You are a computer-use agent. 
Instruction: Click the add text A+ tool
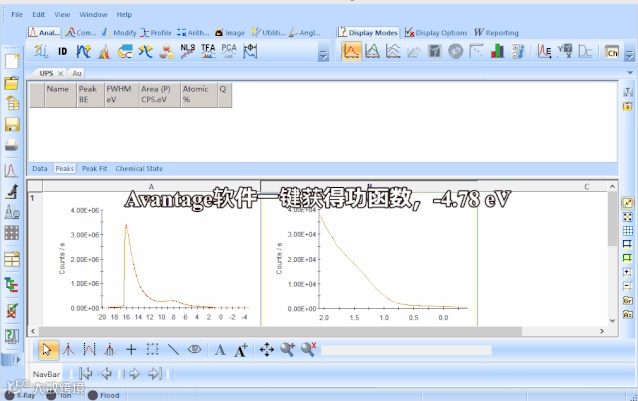click(241, 350)
